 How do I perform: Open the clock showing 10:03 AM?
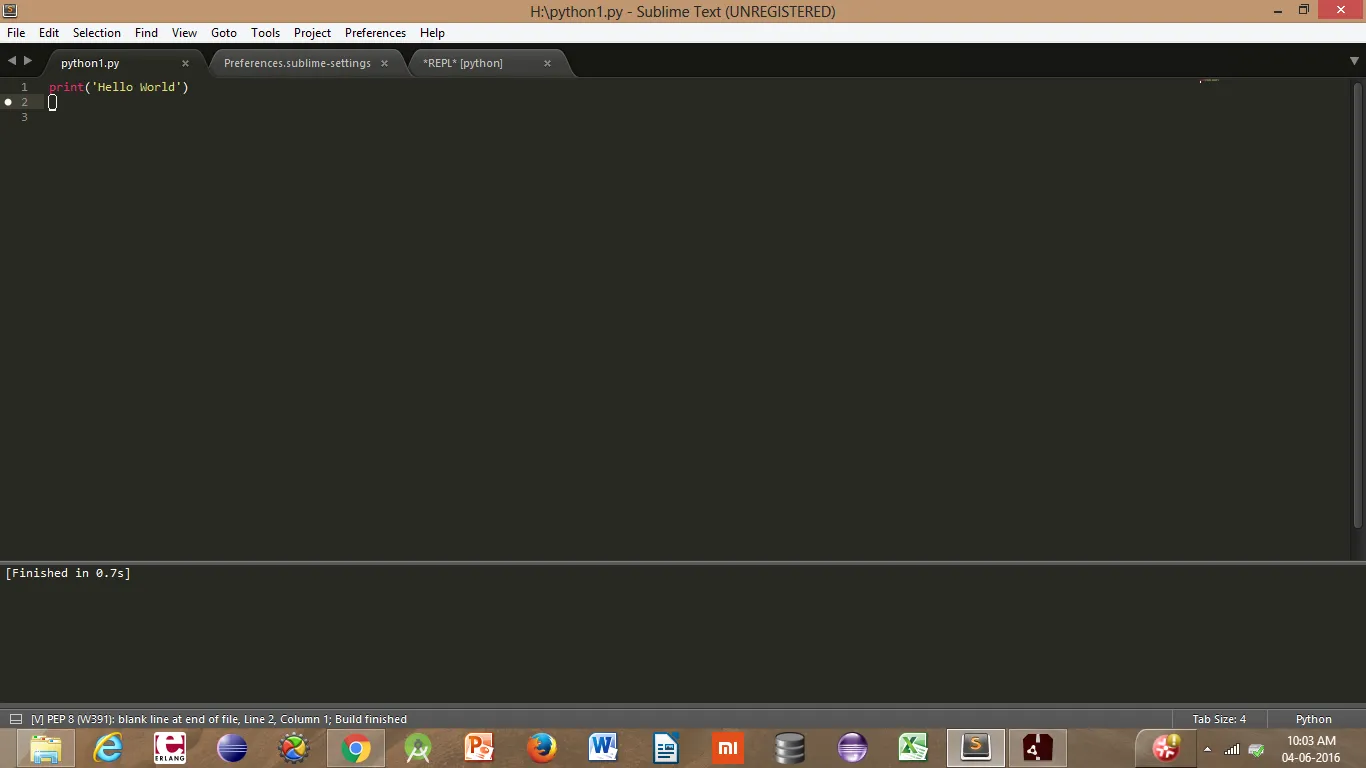[x=1309, y=749]
